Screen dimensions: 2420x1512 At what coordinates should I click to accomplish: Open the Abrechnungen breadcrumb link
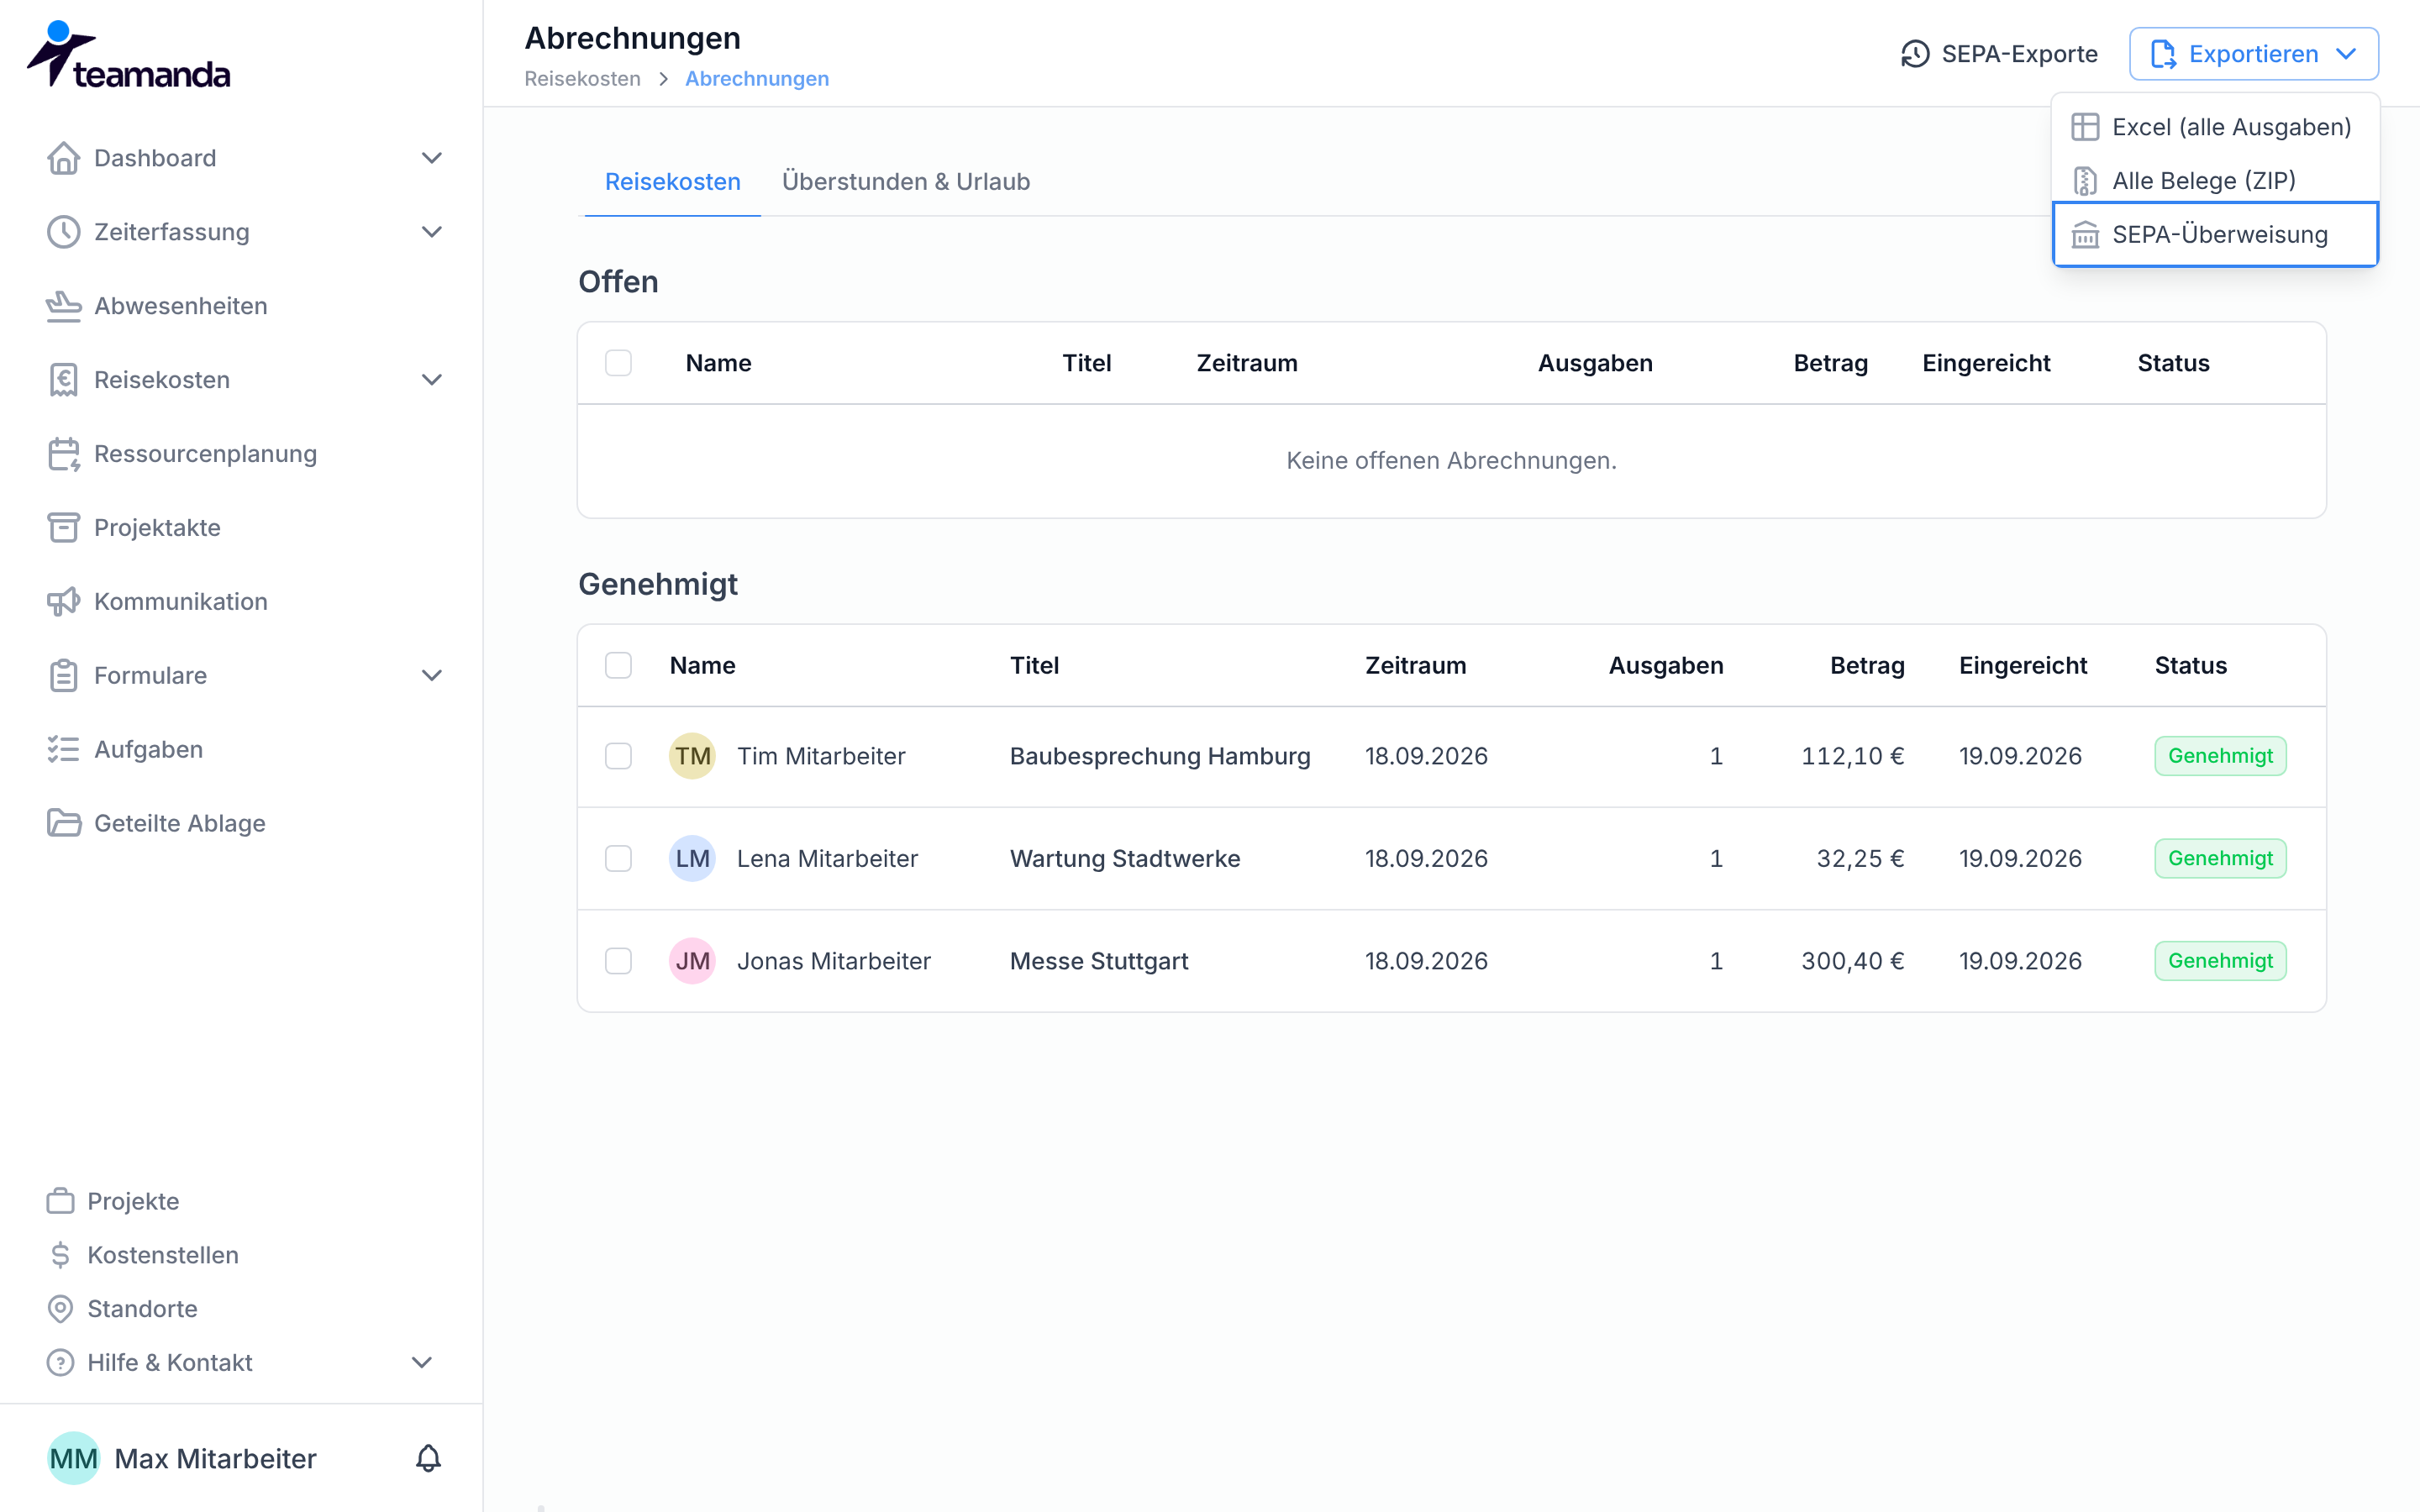point(757,79)
